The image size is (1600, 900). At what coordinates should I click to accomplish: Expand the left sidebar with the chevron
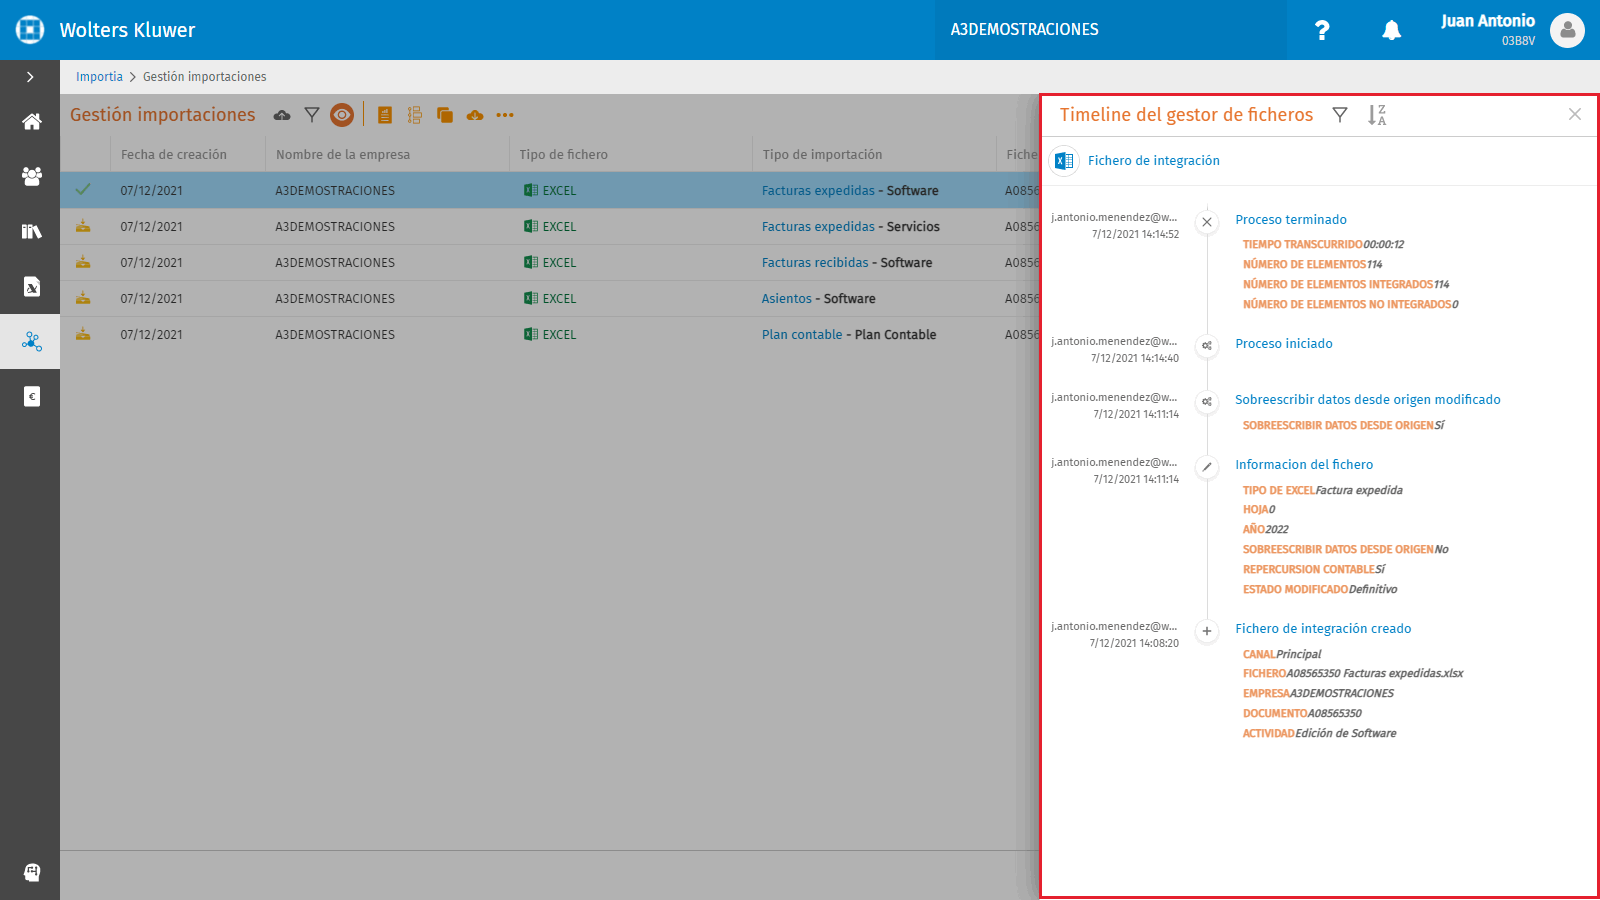(x=30, y=77)
